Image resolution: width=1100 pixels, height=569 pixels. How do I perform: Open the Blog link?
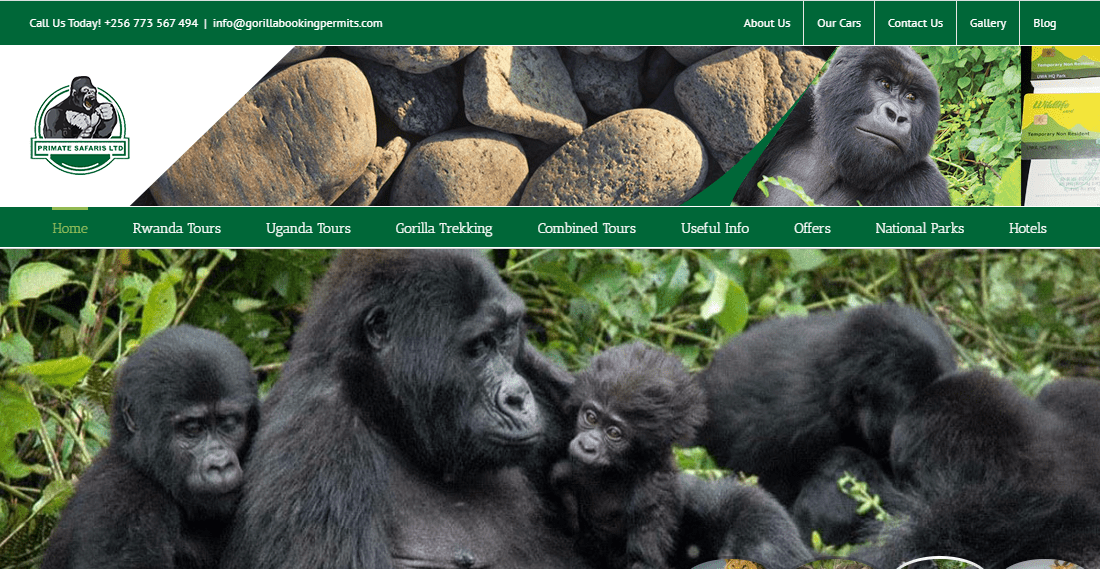pos(1044,23)
